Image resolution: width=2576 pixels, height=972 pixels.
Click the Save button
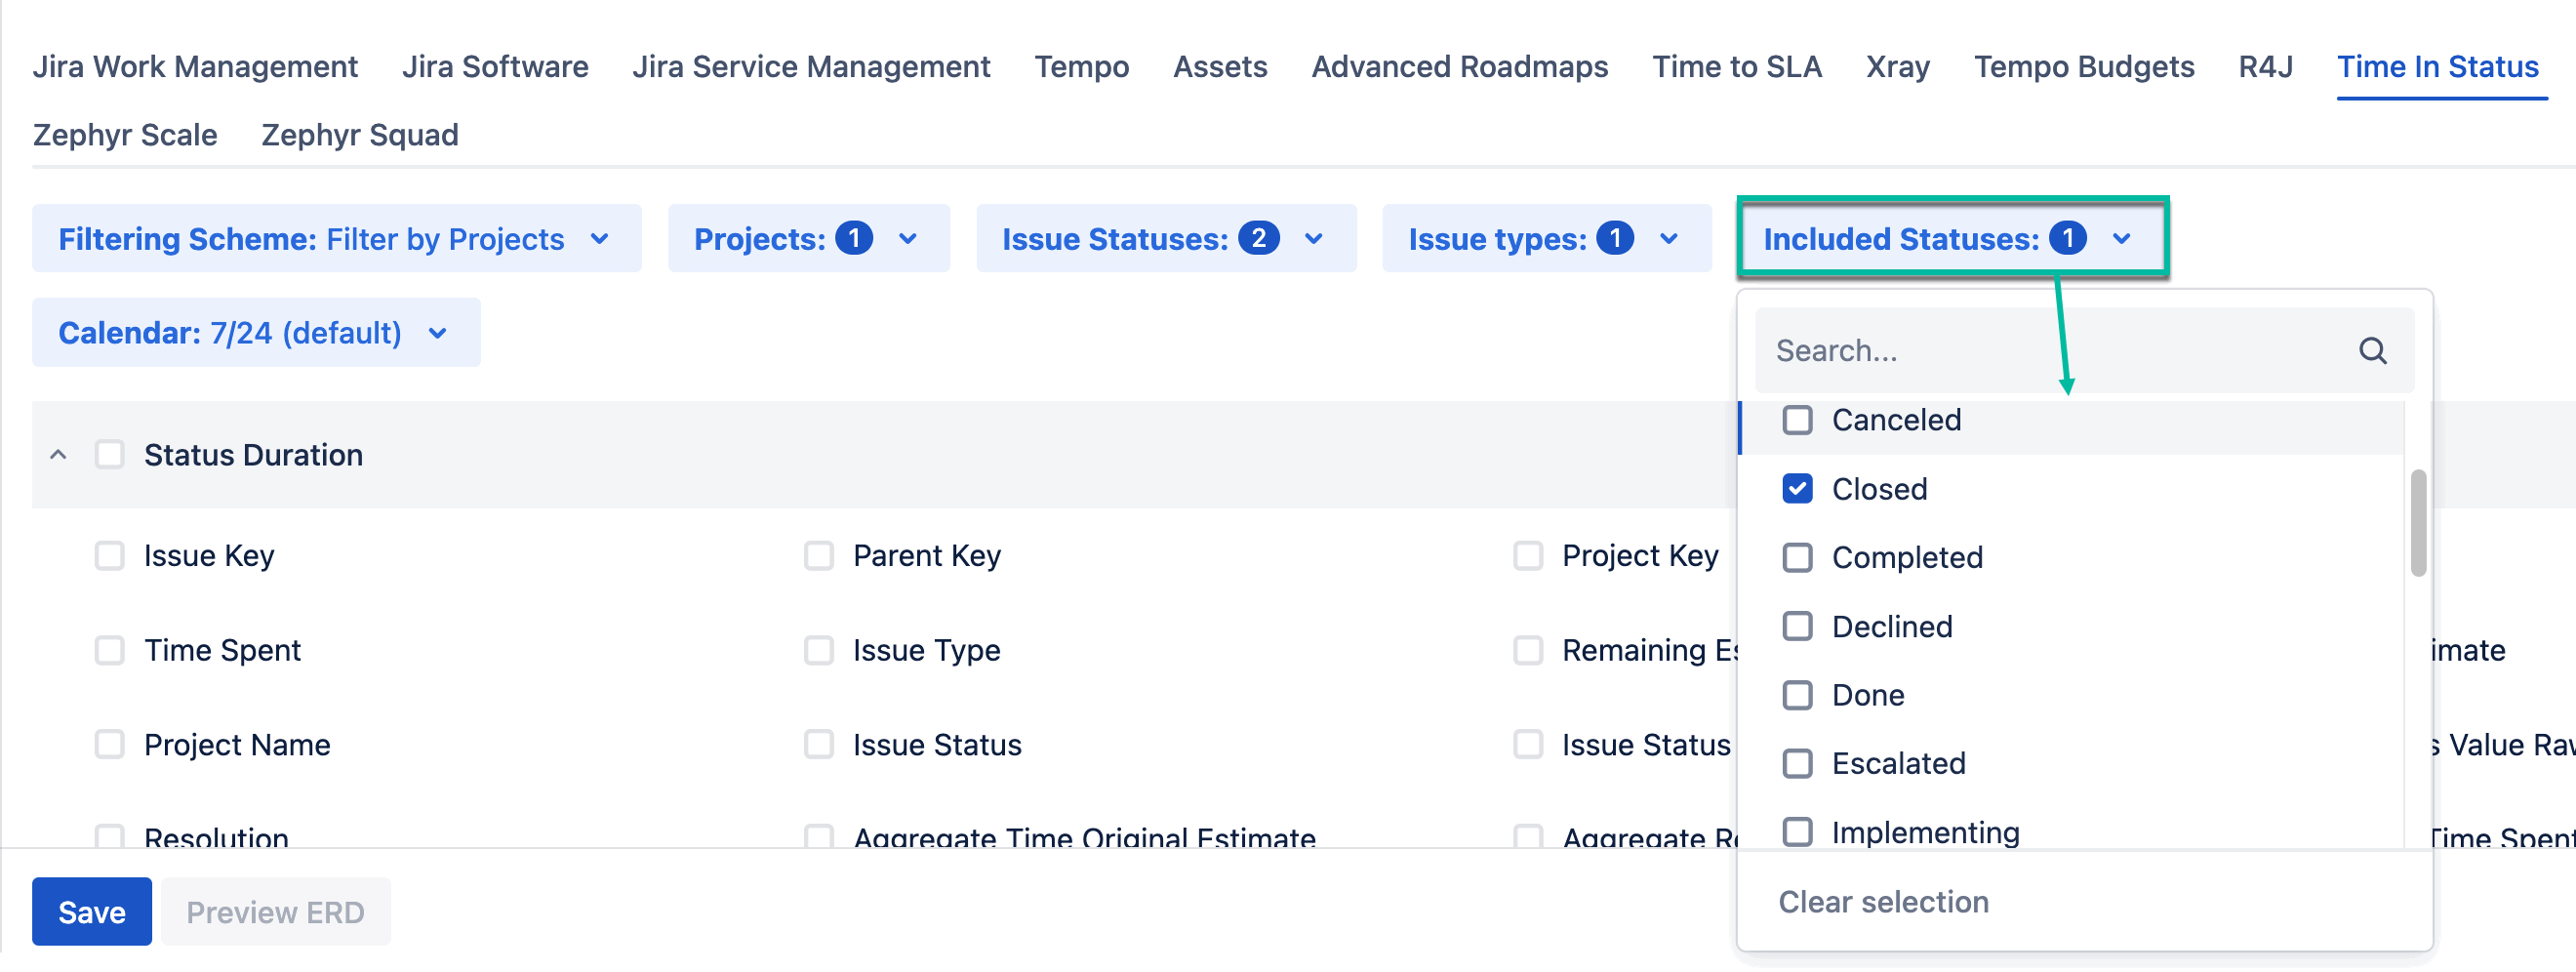click(91, 912)
